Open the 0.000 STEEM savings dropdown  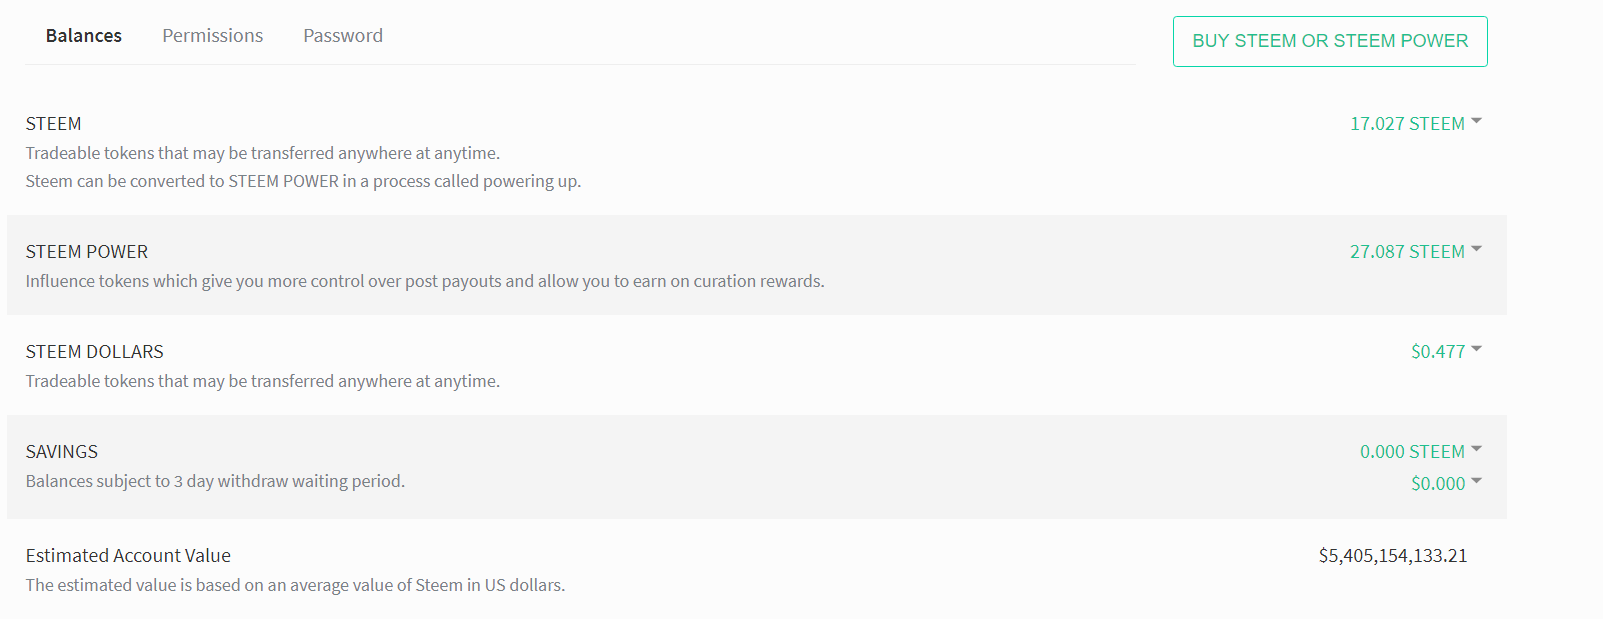[x=1412, y=452]
